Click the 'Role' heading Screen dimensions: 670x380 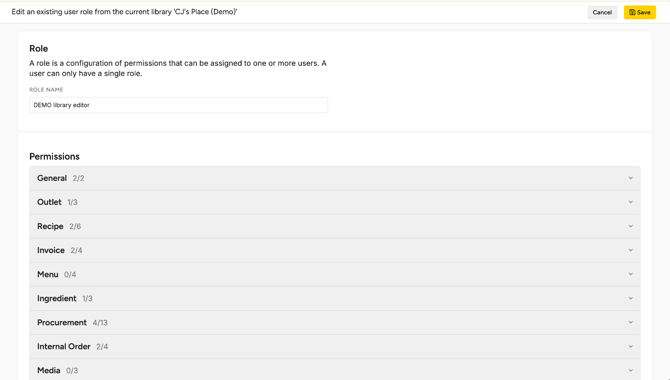tap(38, 48)
